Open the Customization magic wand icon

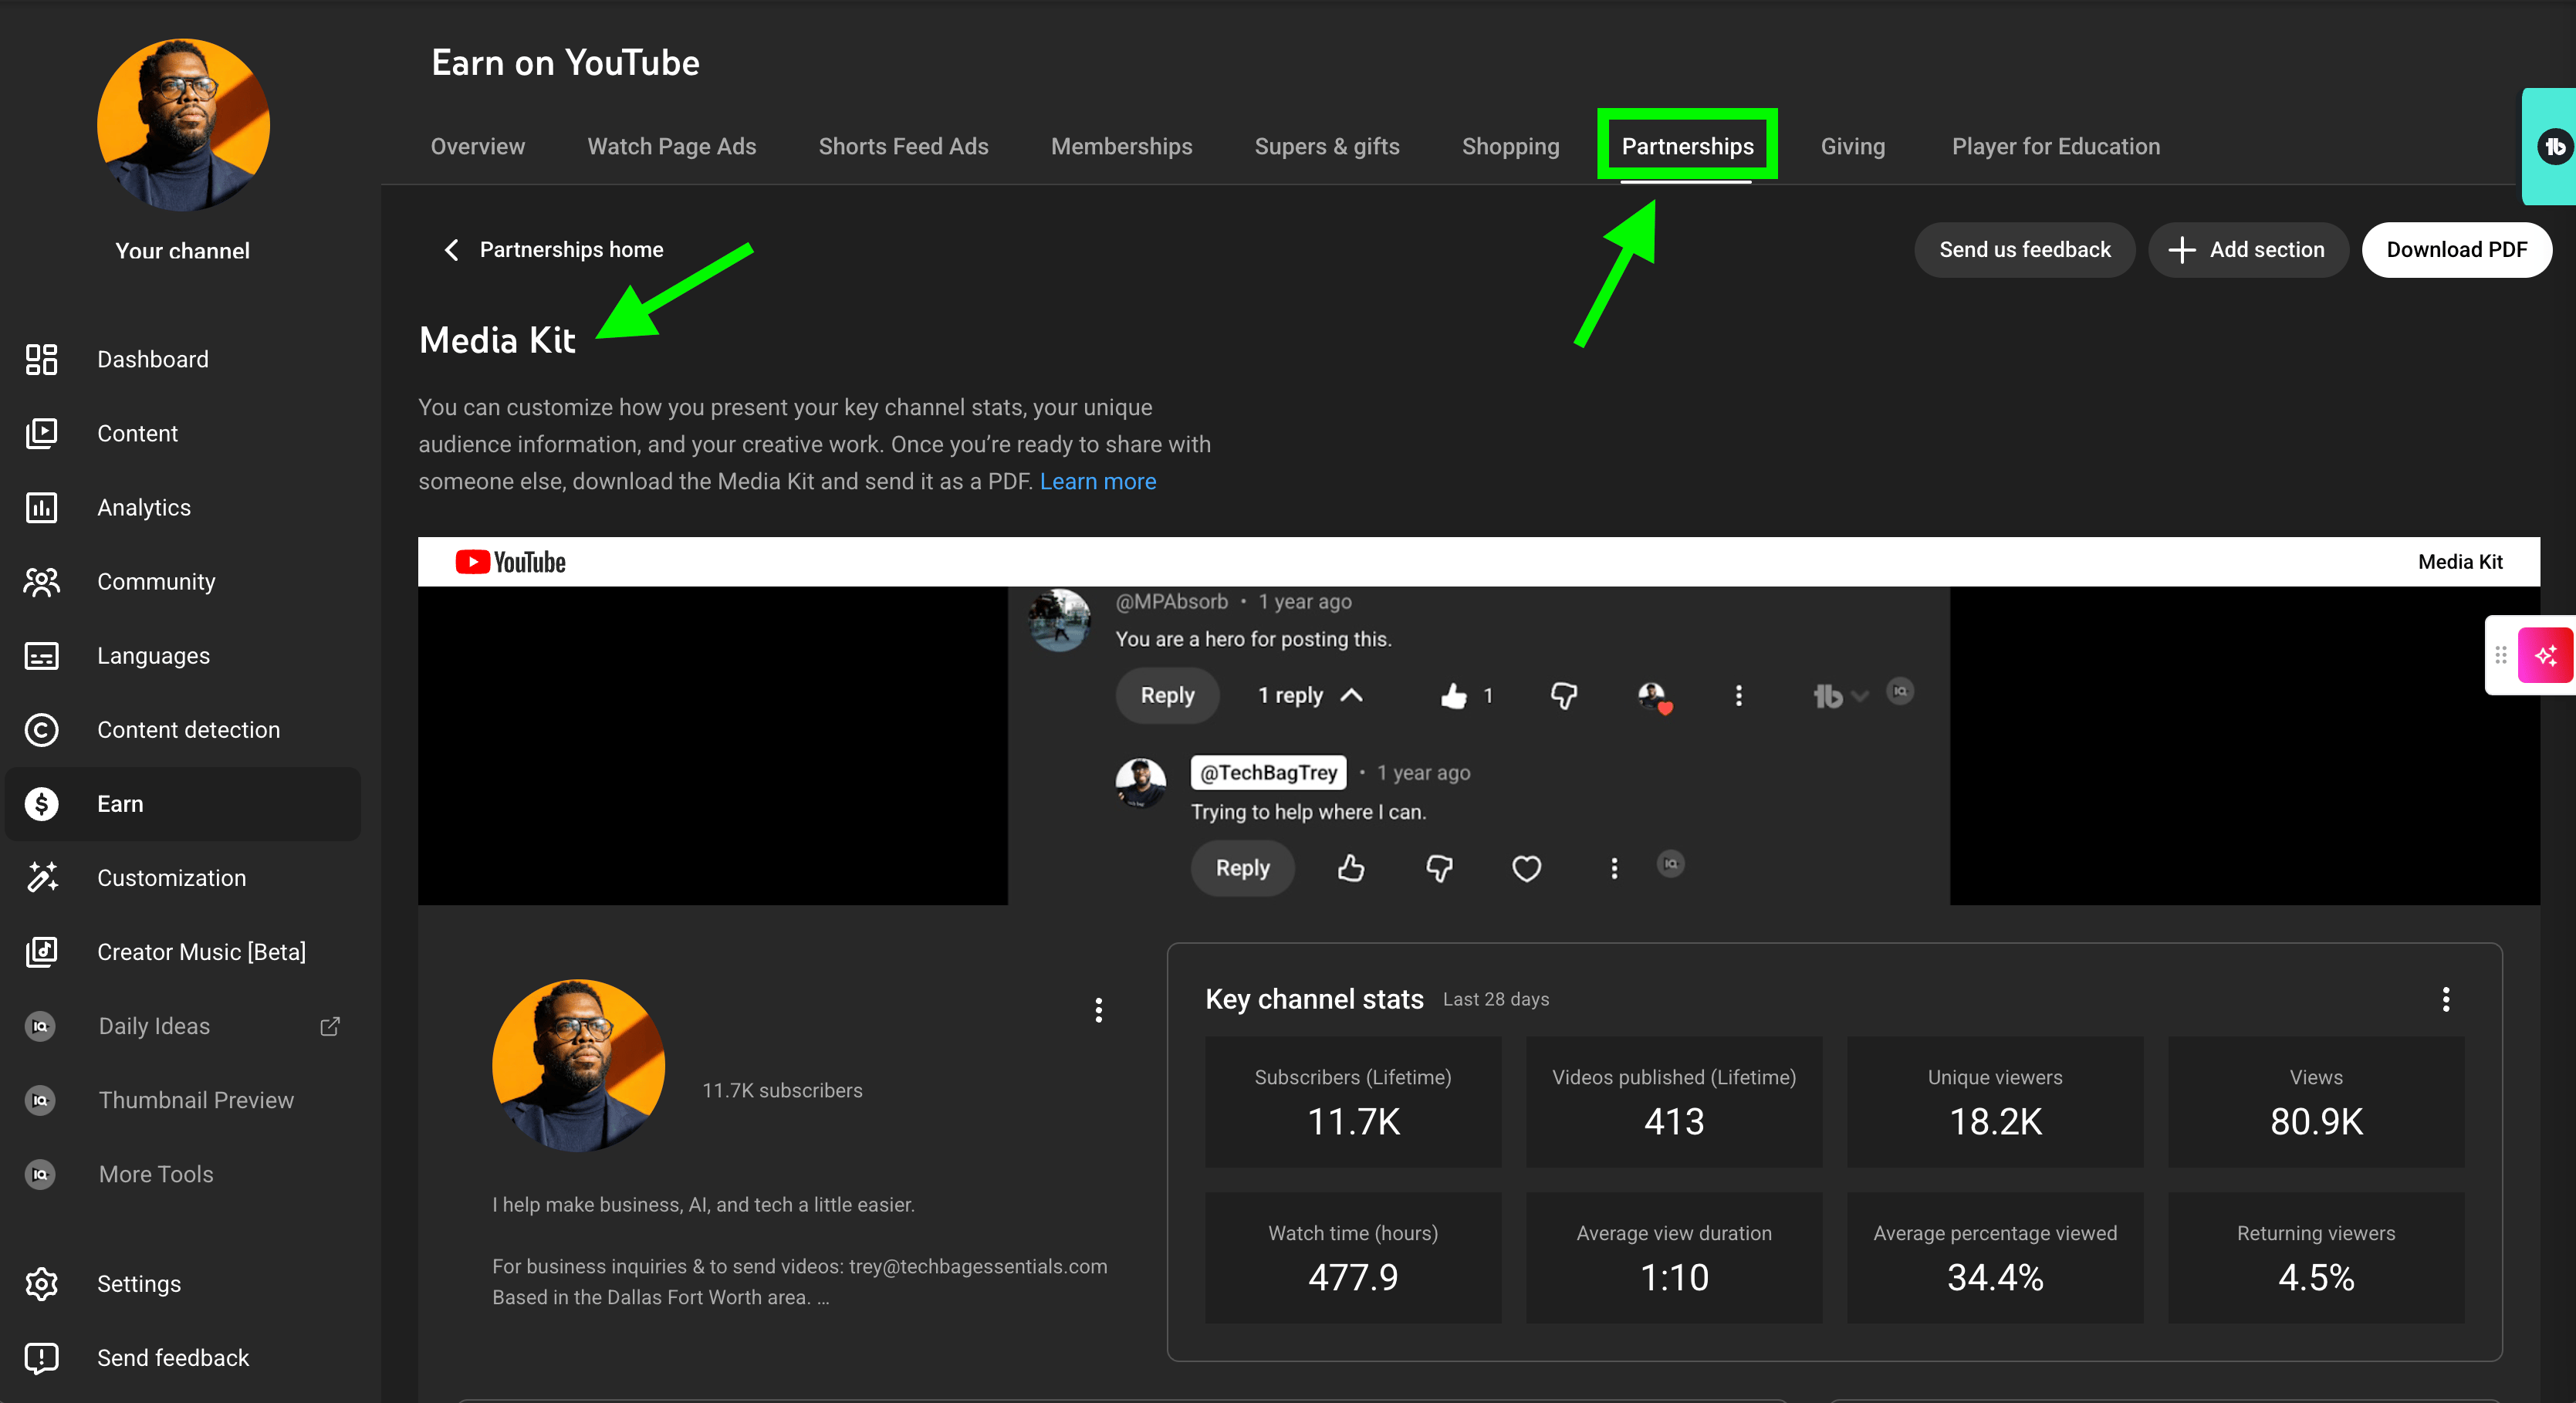click(41, 878)
